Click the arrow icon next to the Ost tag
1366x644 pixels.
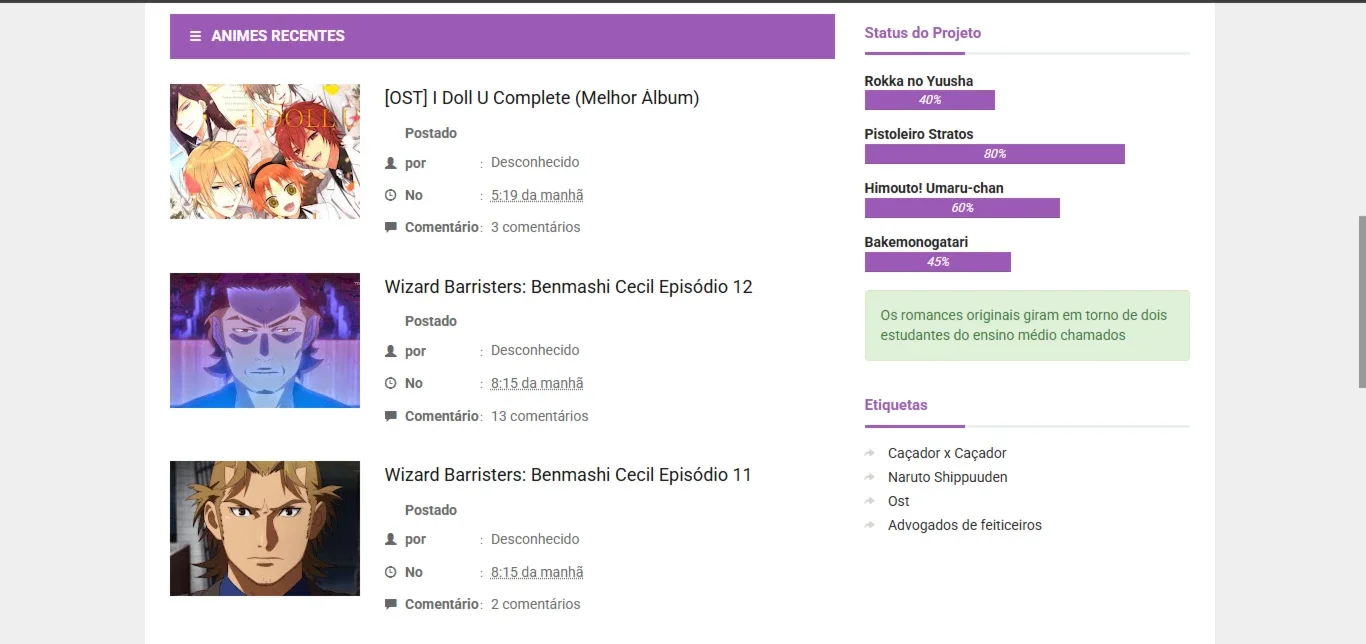(870, 501)
